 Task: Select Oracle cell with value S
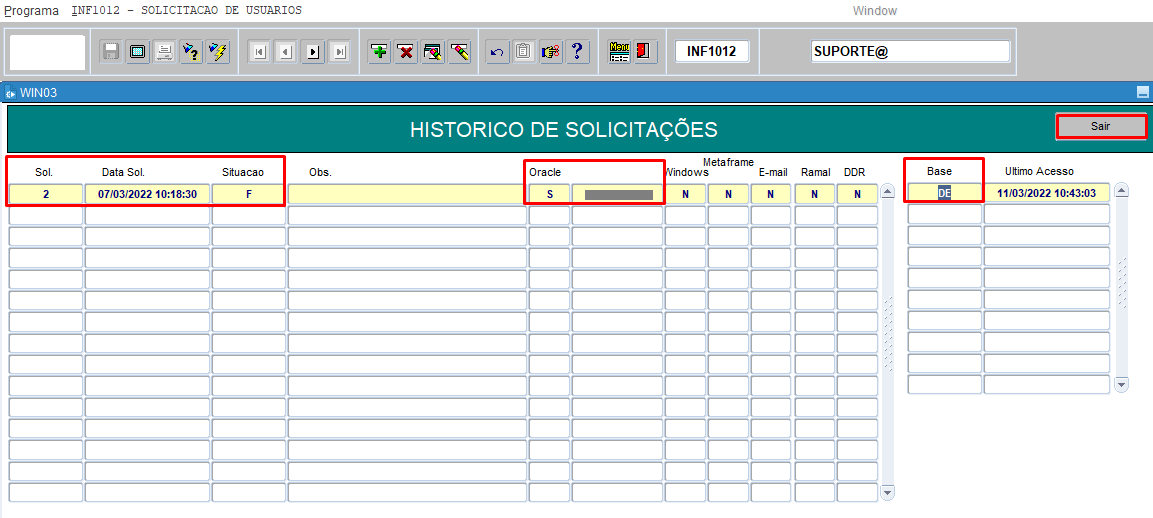tap(549, 194)
